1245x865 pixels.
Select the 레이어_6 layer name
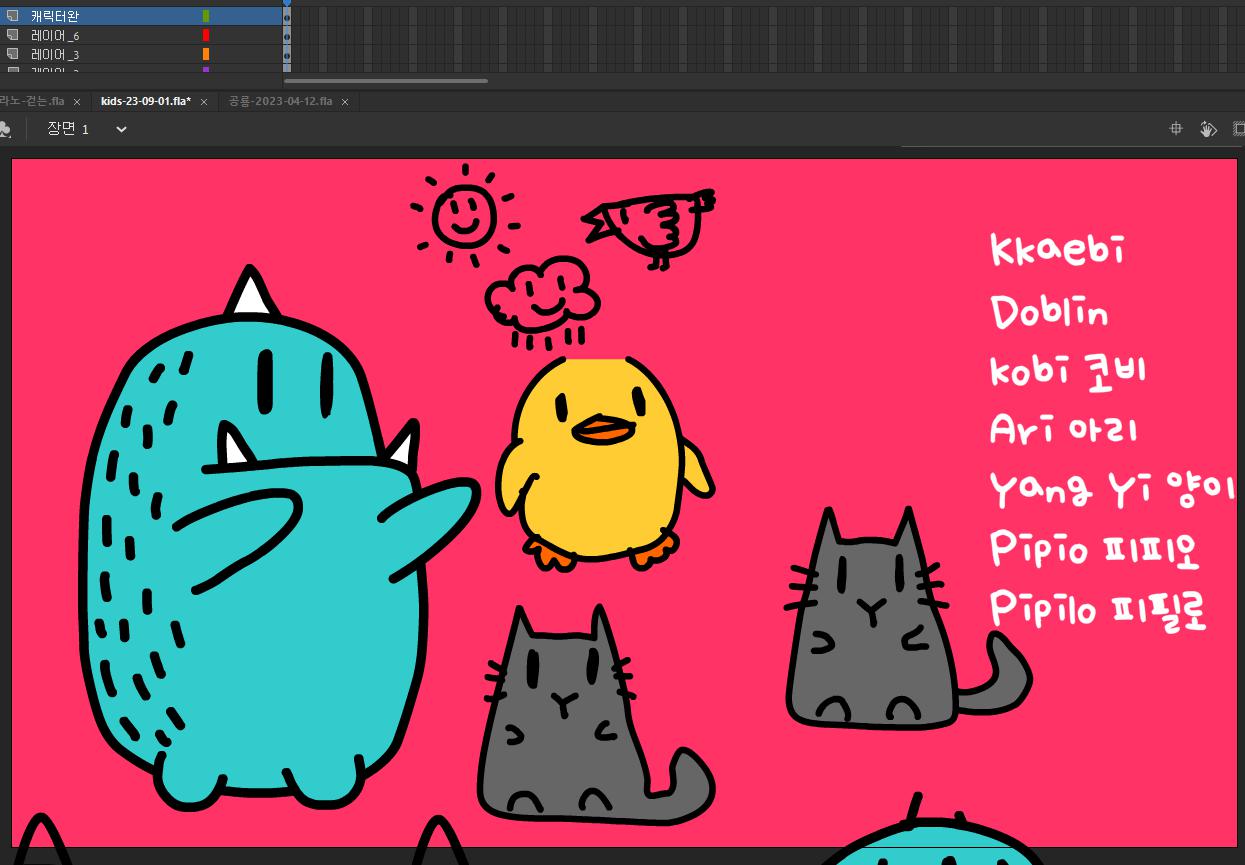[x=55, y=35]
